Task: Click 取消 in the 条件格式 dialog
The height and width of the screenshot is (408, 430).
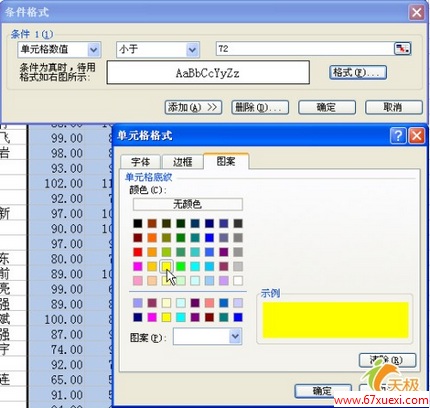Action: point(394,107)
